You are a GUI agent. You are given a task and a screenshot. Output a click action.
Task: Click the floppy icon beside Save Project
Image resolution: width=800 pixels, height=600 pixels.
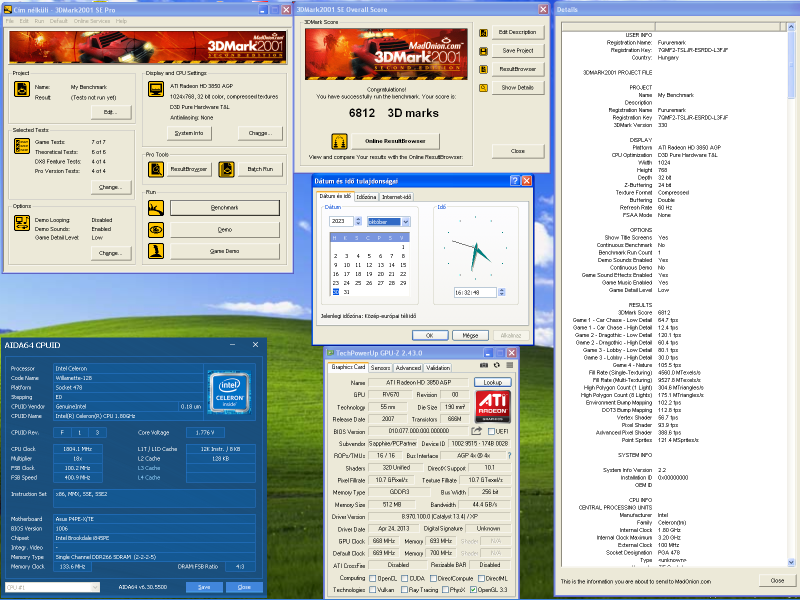click(x=483, y=51)
